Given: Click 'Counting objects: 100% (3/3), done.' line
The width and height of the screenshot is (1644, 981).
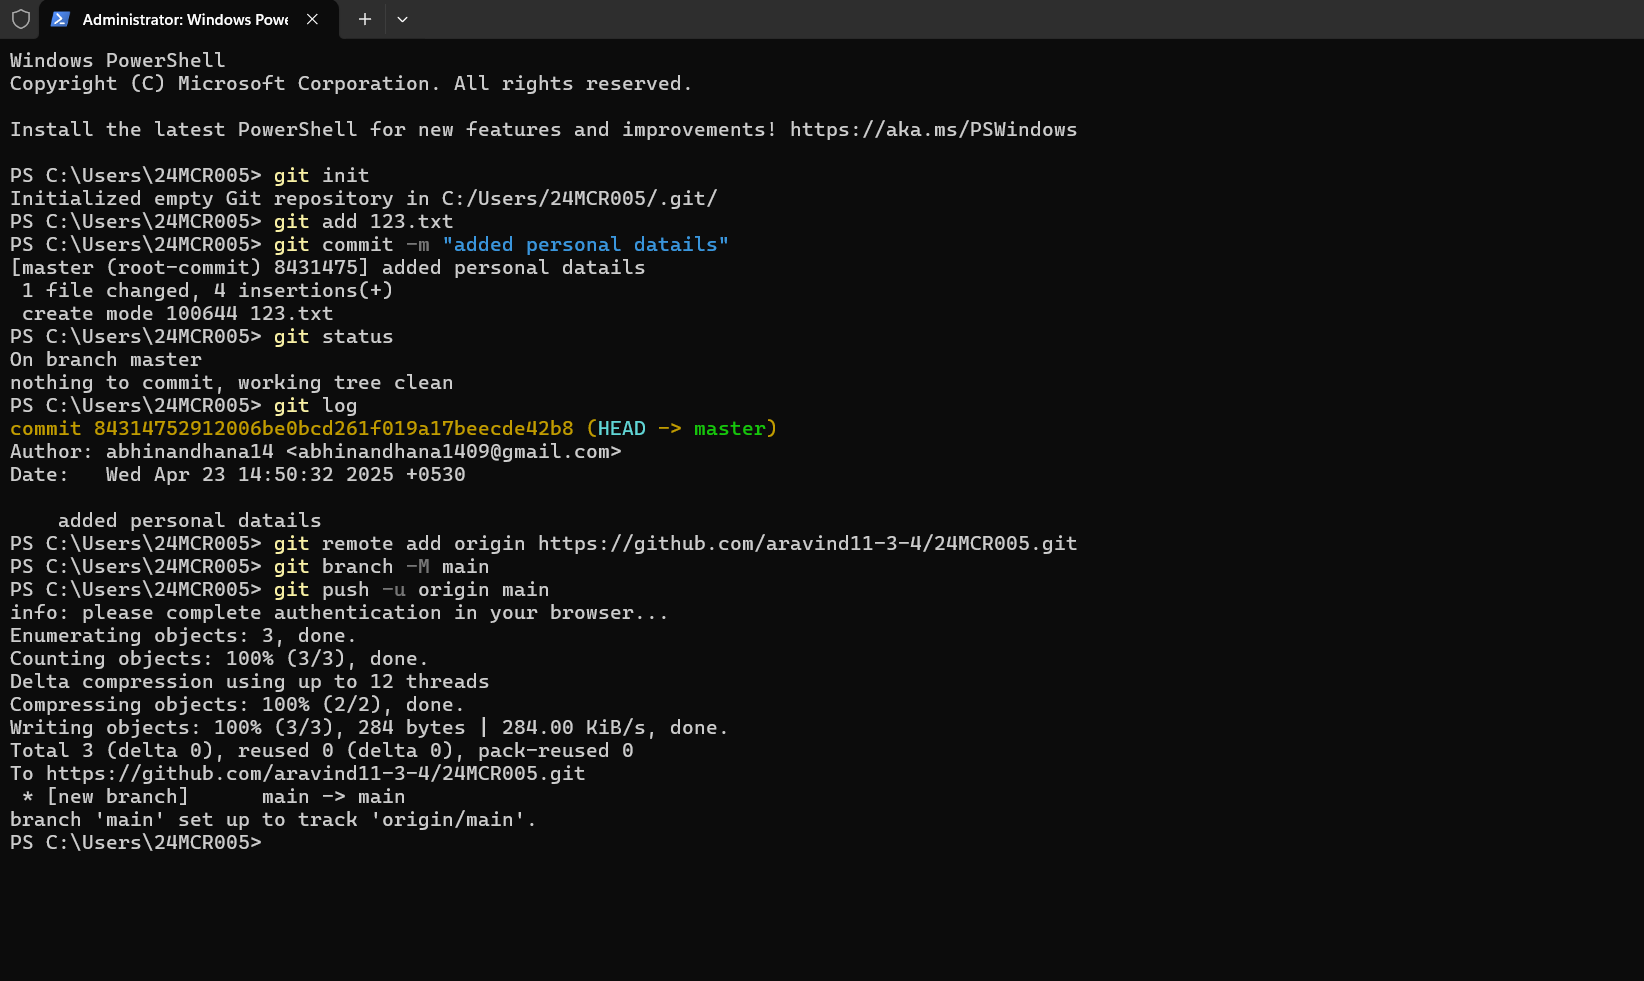Looking at the screenshot, I should point(219,659).
